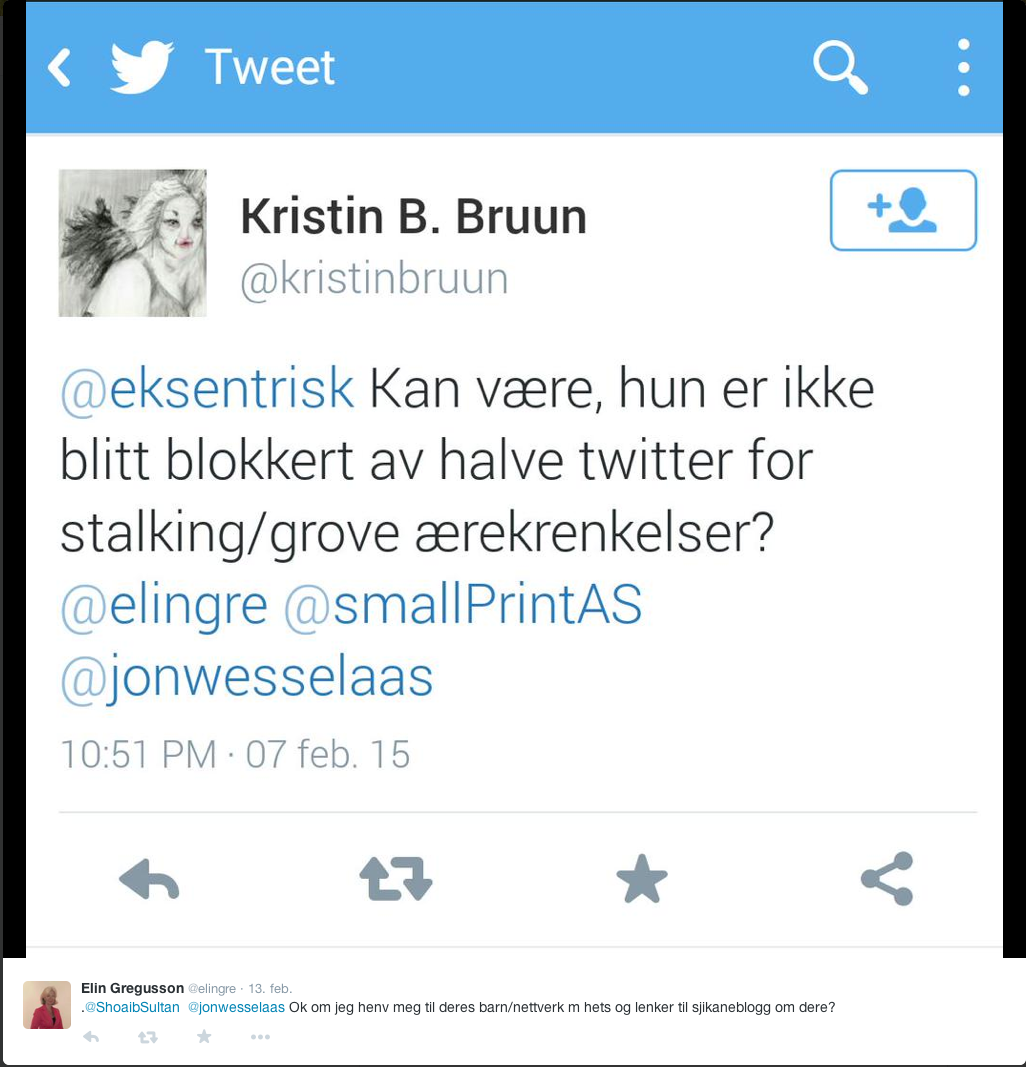Open the Kristin B. Bruun display name
Screen dimensions: 1026x1067
[414, 216]
